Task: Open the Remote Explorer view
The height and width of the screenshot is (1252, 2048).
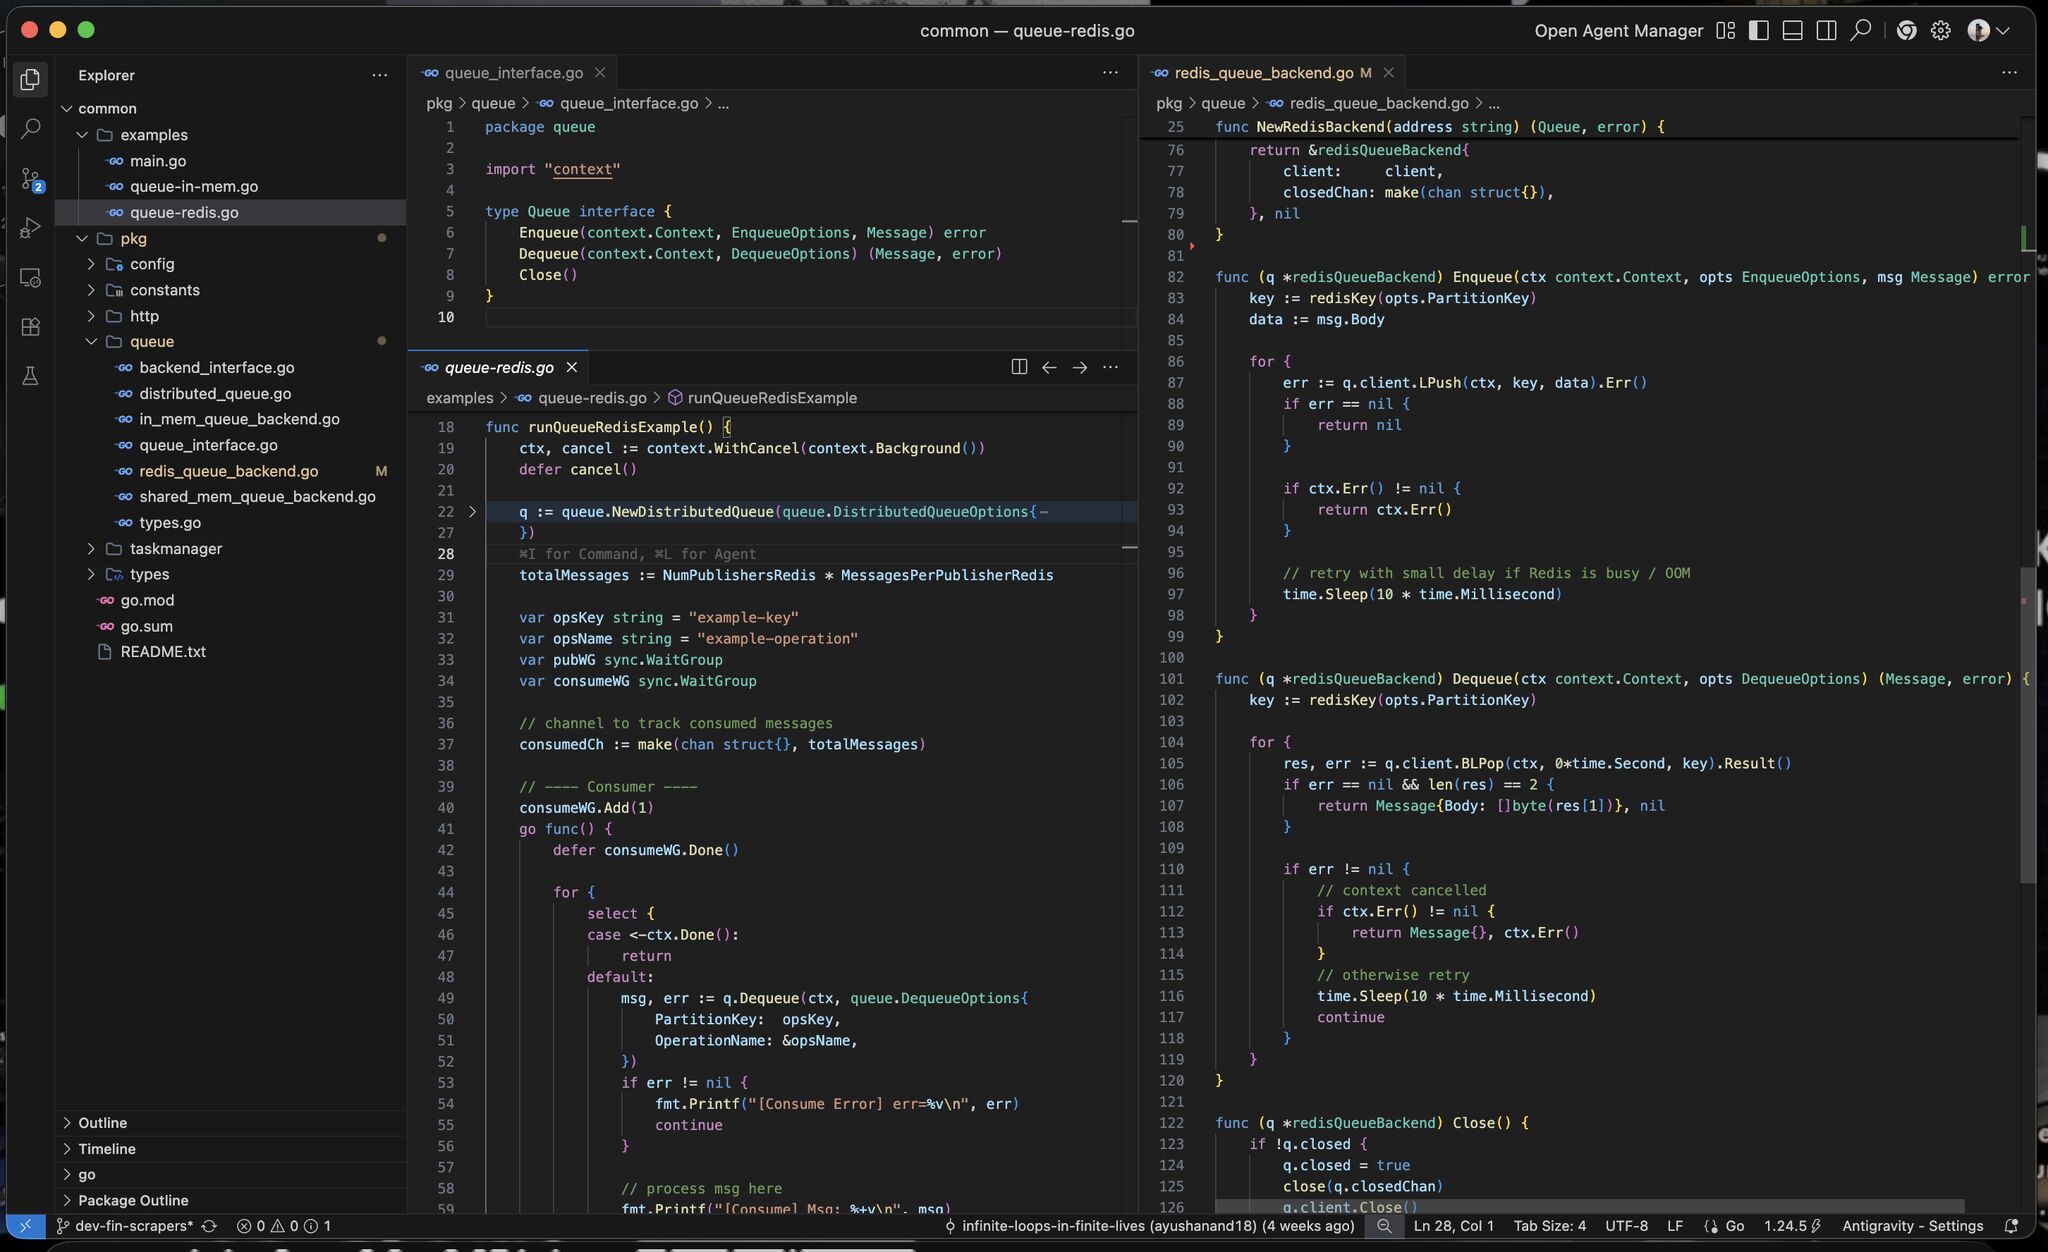Action: [30, 278]
